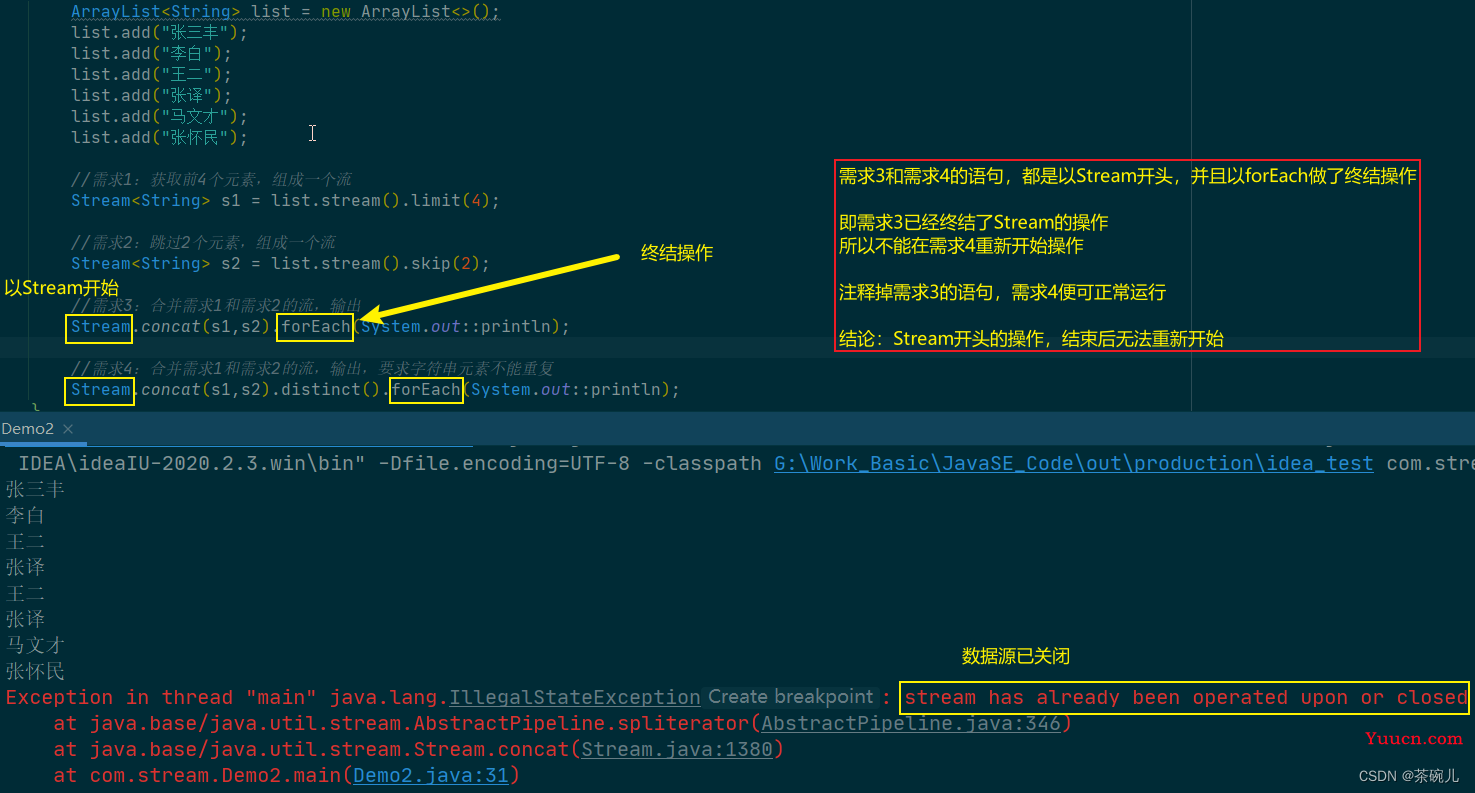Click the distinct() call in the code
This screenshot has width=1475, height=793.
pyautogui.click(x=326, y=389)
